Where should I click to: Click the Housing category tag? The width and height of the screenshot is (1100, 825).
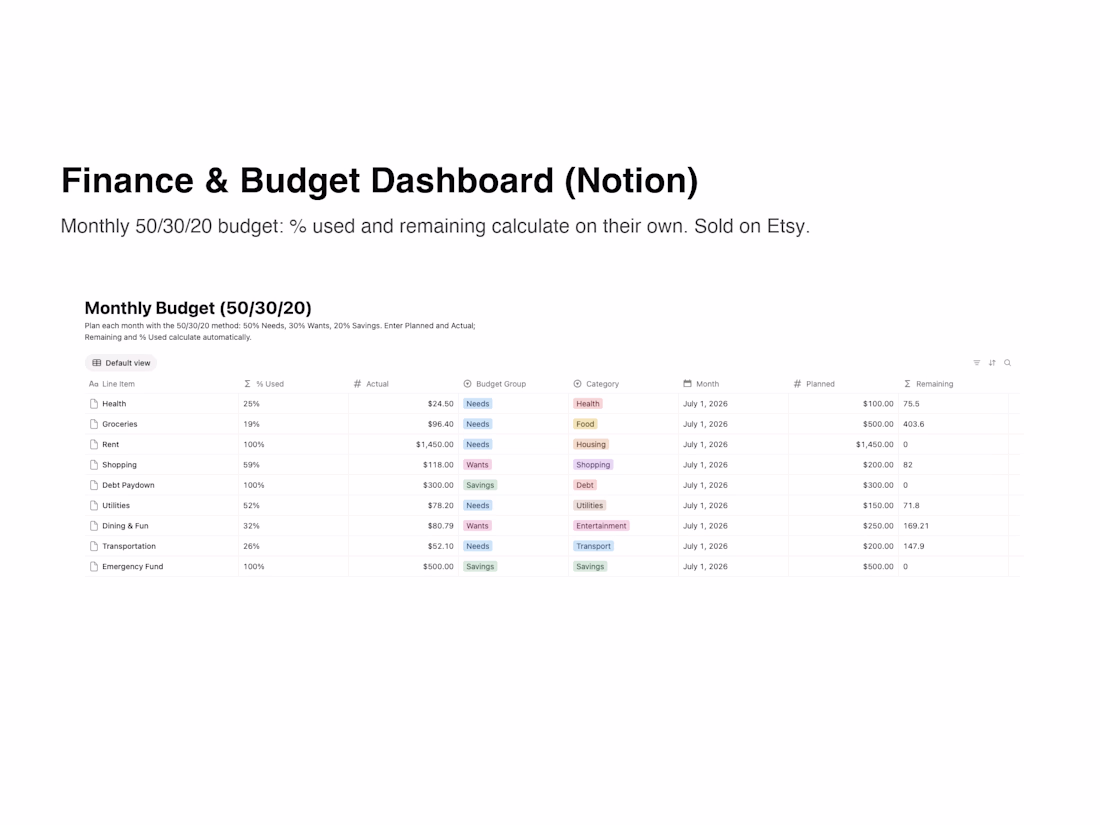pyautogui.click(x=591, y=445)
